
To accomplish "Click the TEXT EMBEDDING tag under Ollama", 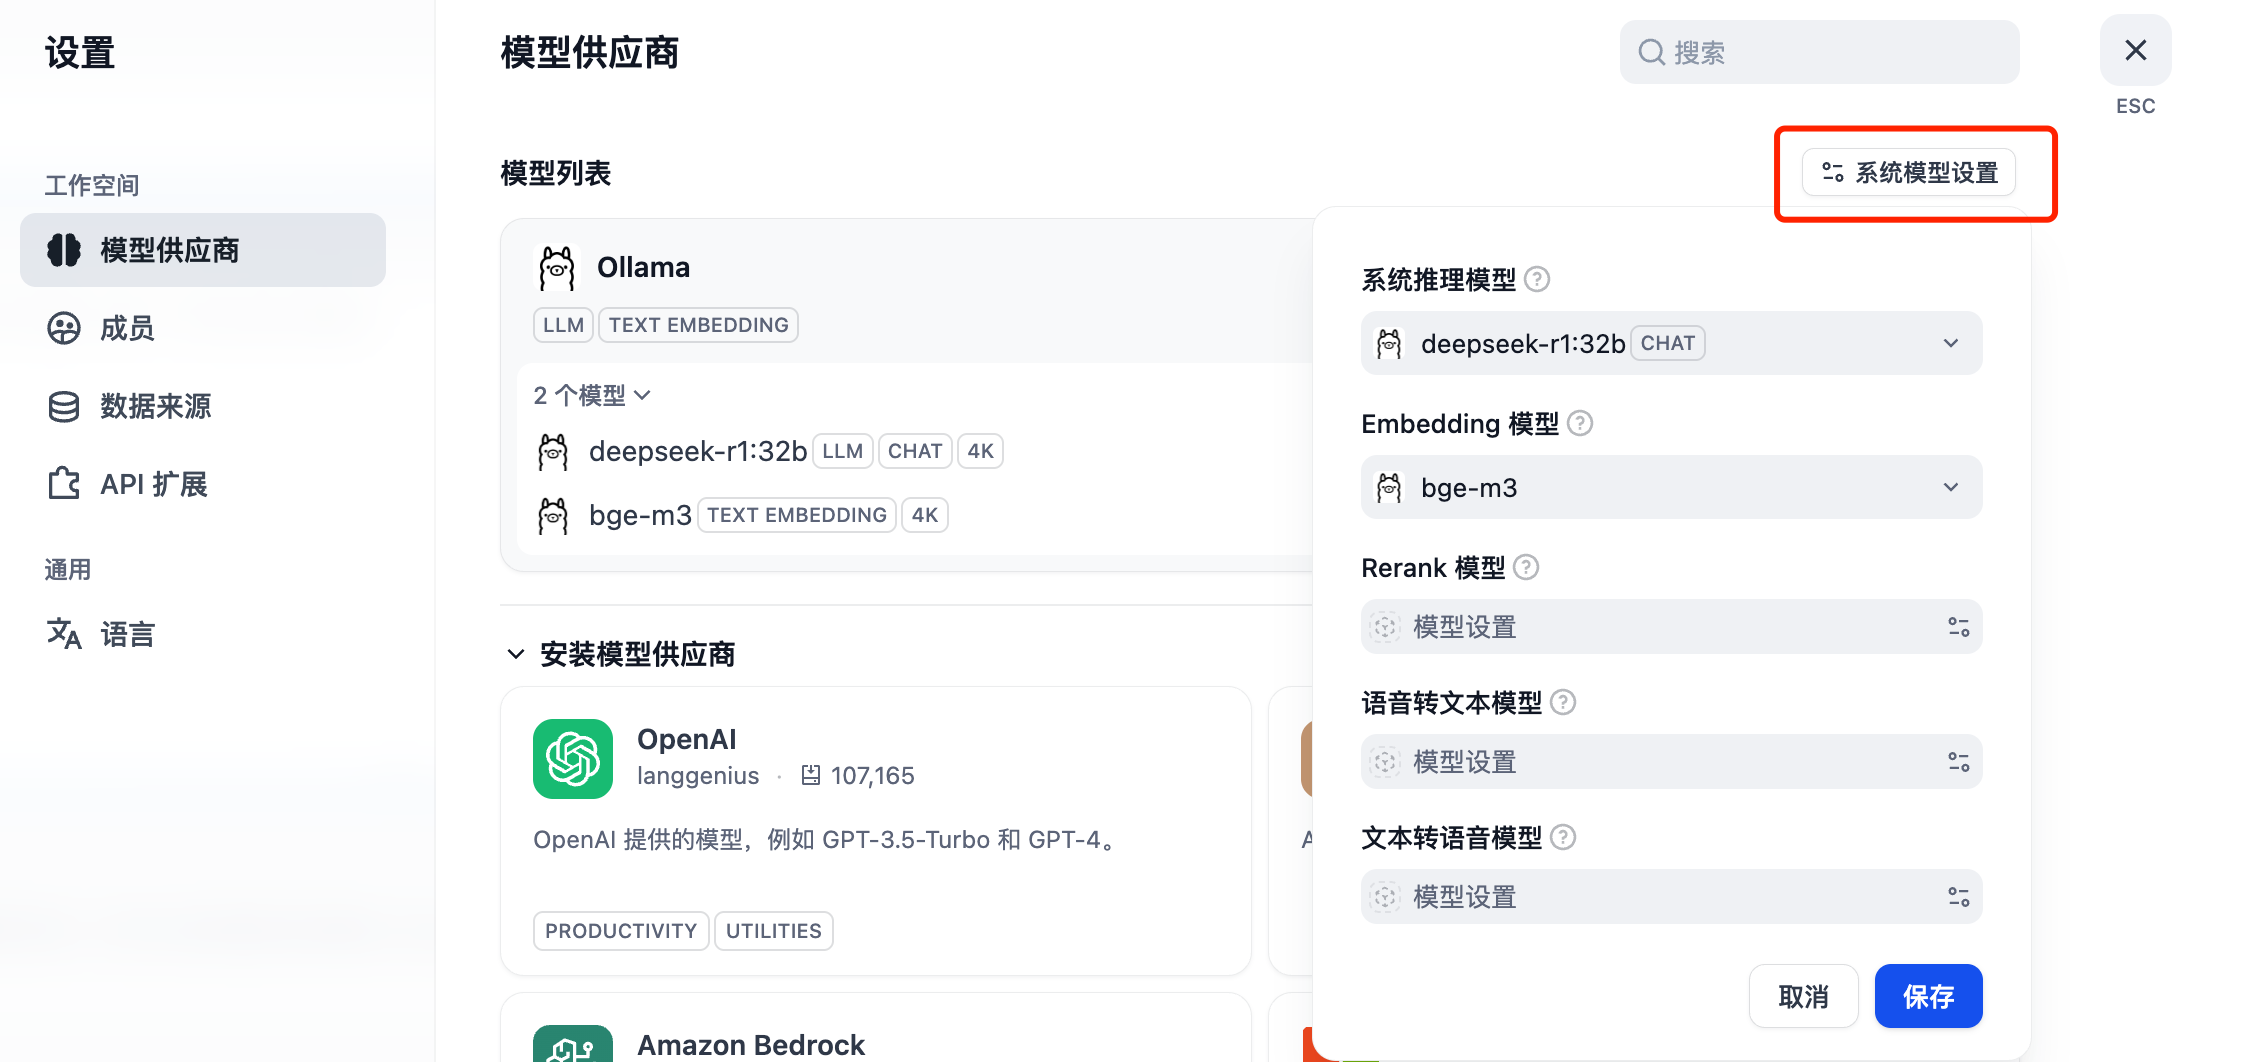I will [699, 325].
